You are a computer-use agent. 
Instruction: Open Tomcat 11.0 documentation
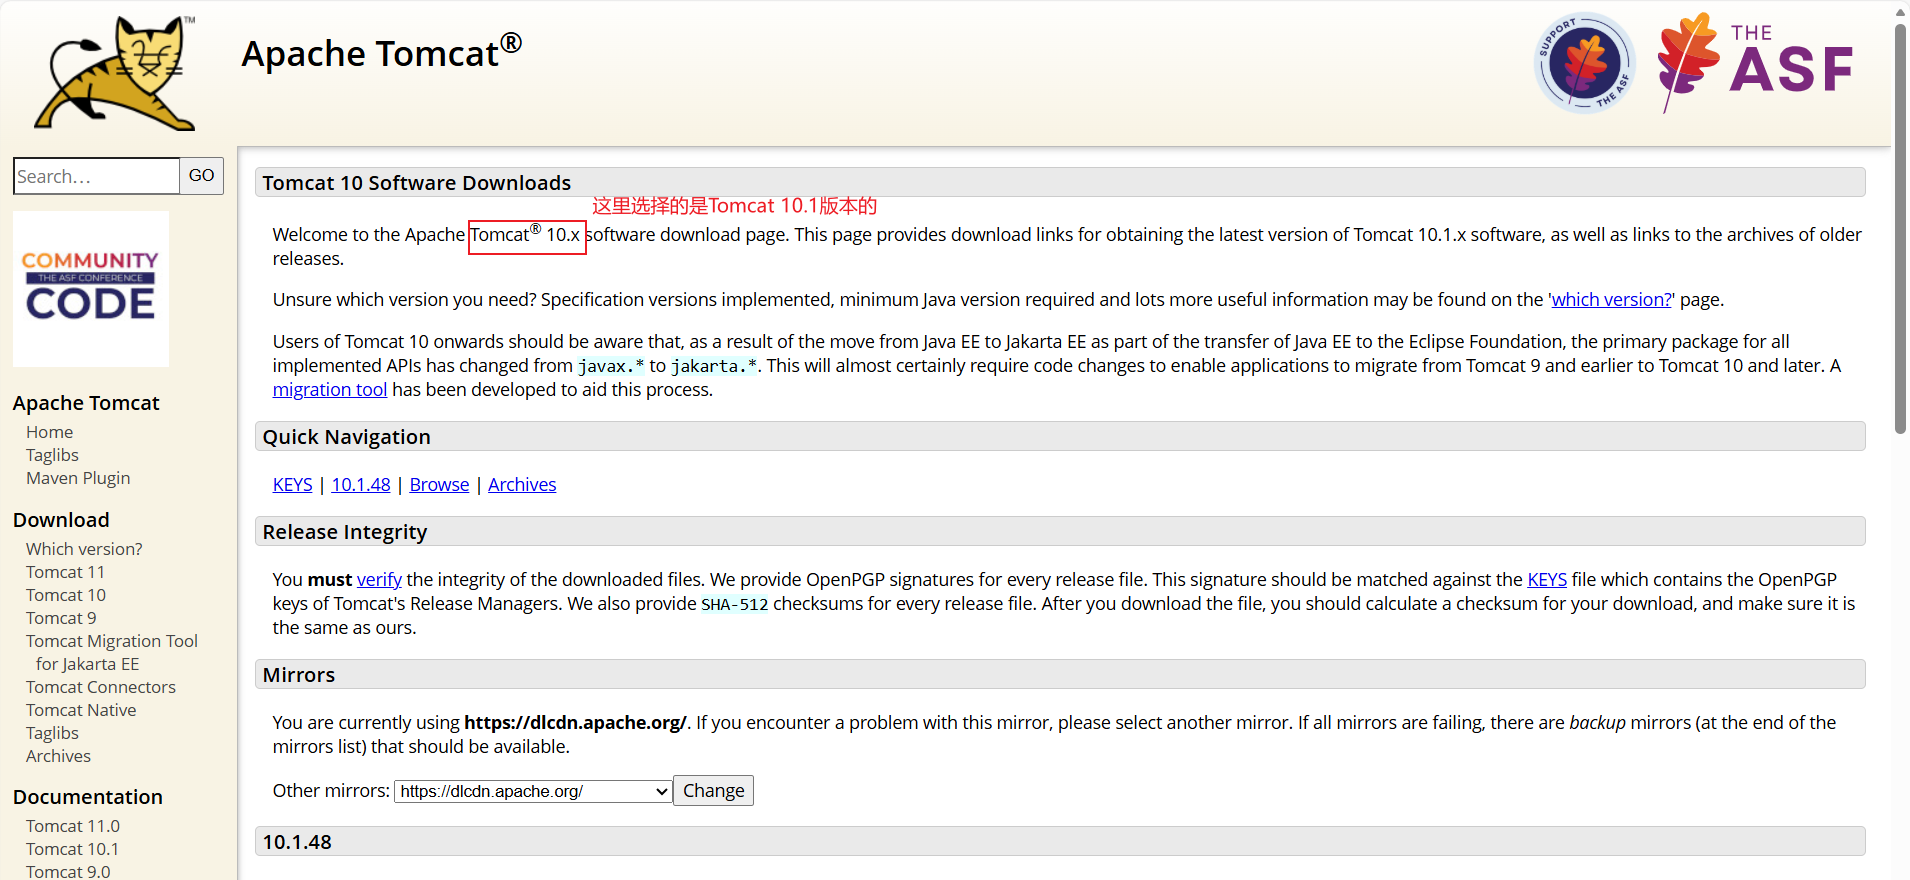pos(73,826)
